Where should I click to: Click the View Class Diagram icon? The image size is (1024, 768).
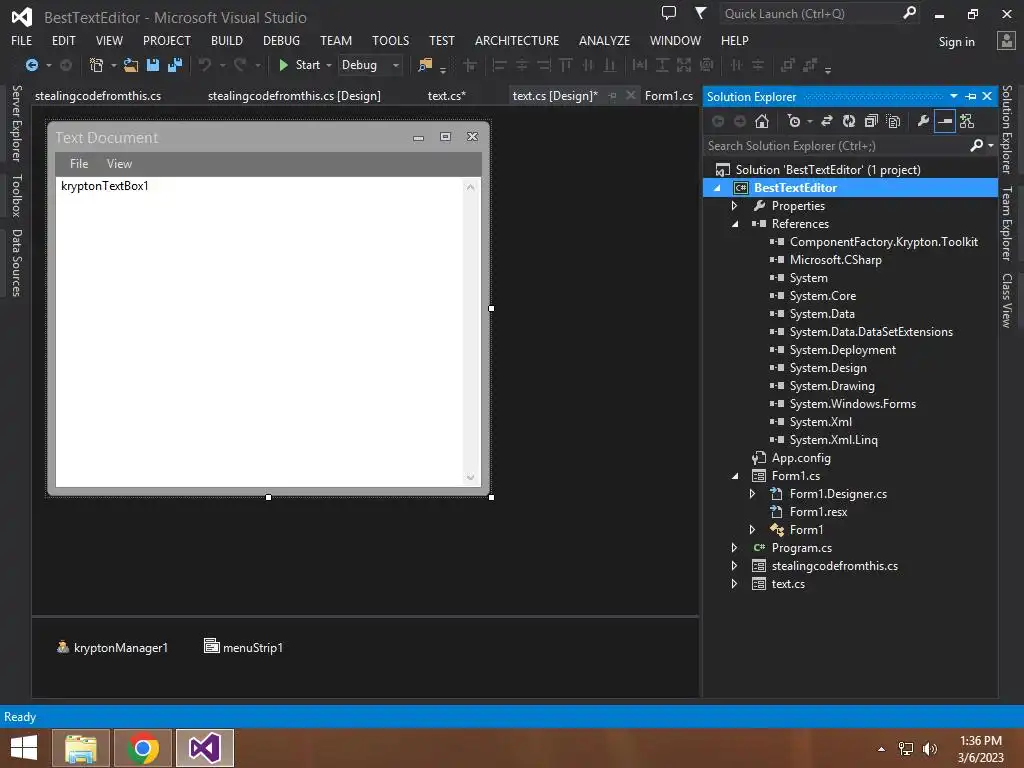967,121
